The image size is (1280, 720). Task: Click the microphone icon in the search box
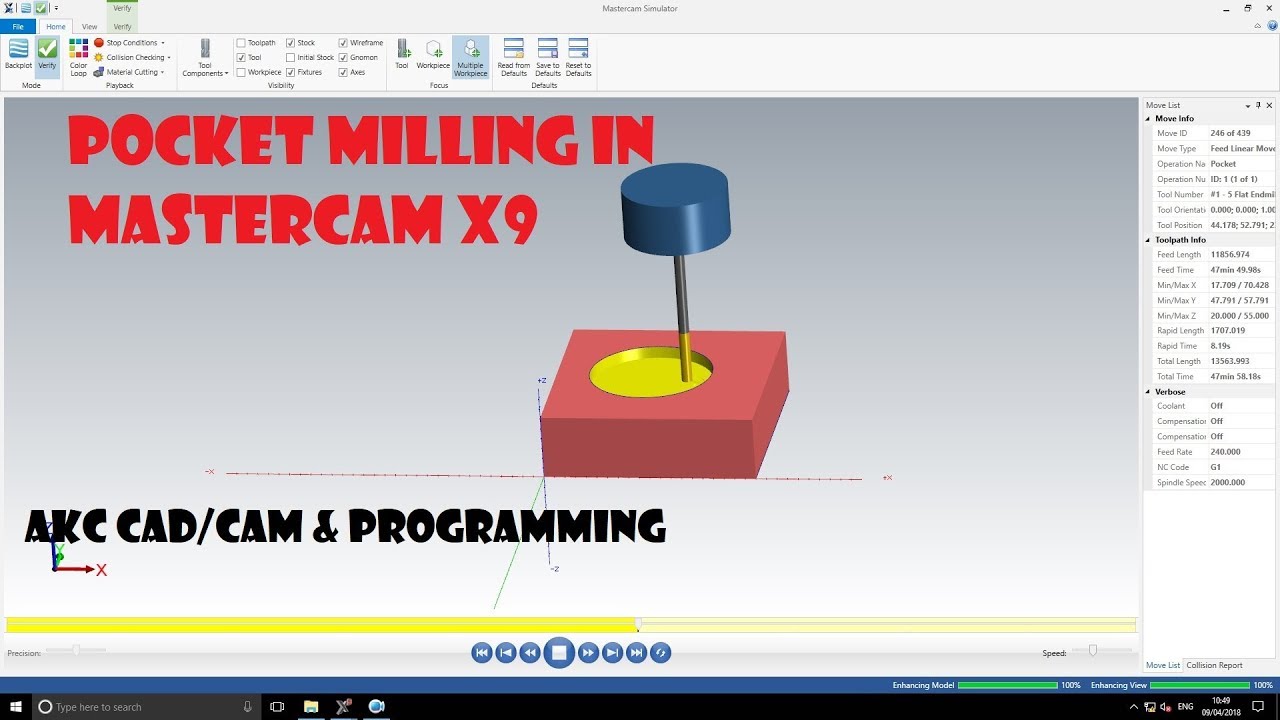point(247,707)
